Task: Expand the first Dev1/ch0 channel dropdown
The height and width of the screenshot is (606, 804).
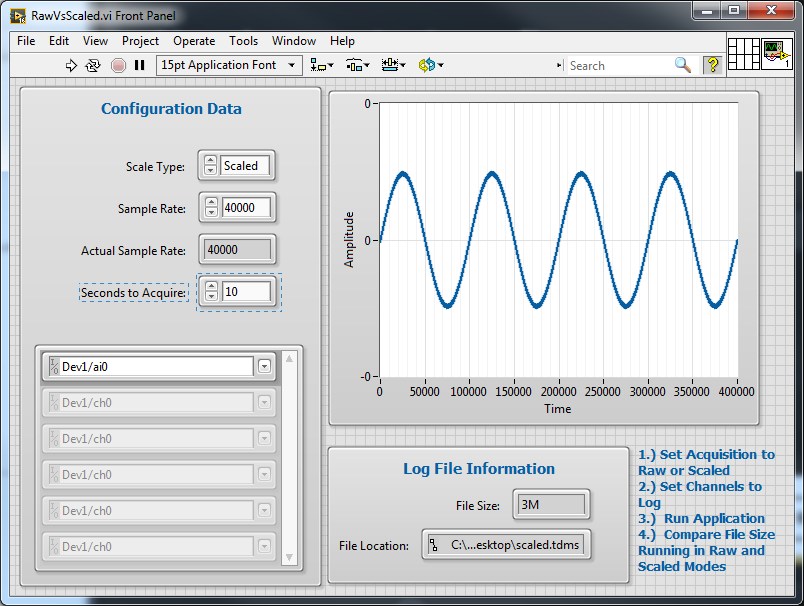Action: 263,403
